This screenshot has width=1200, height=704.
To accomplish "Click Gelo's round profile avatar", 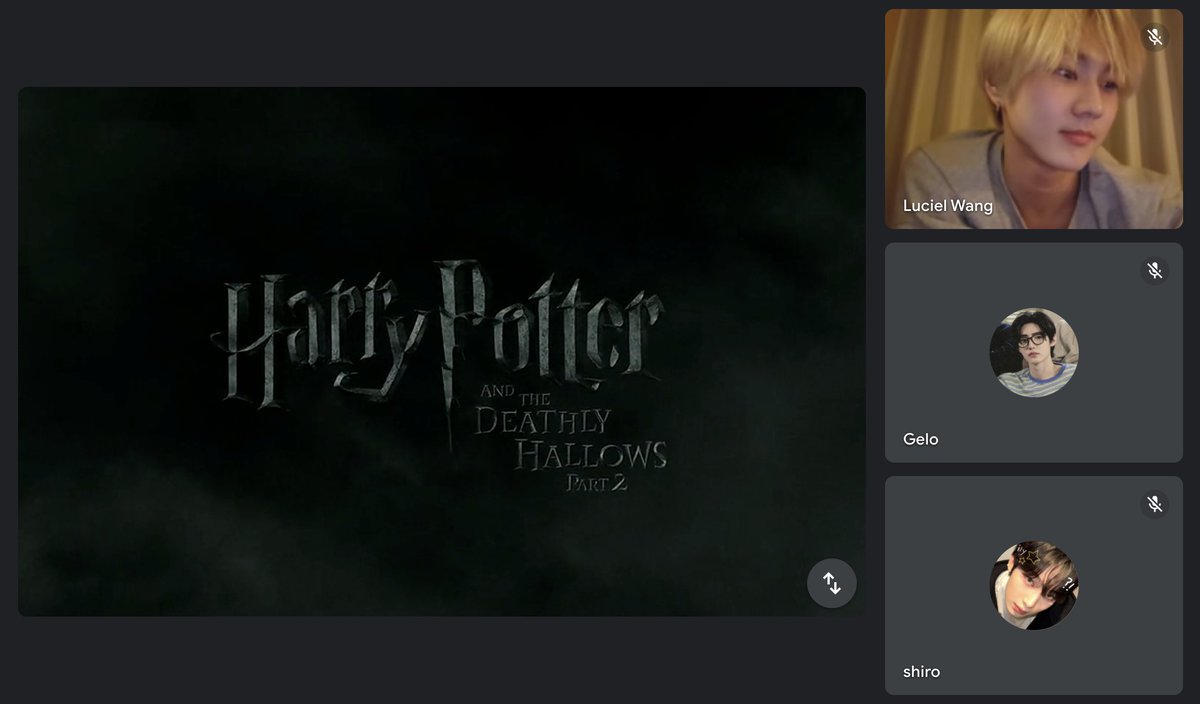I will [x=1034, y=352].
